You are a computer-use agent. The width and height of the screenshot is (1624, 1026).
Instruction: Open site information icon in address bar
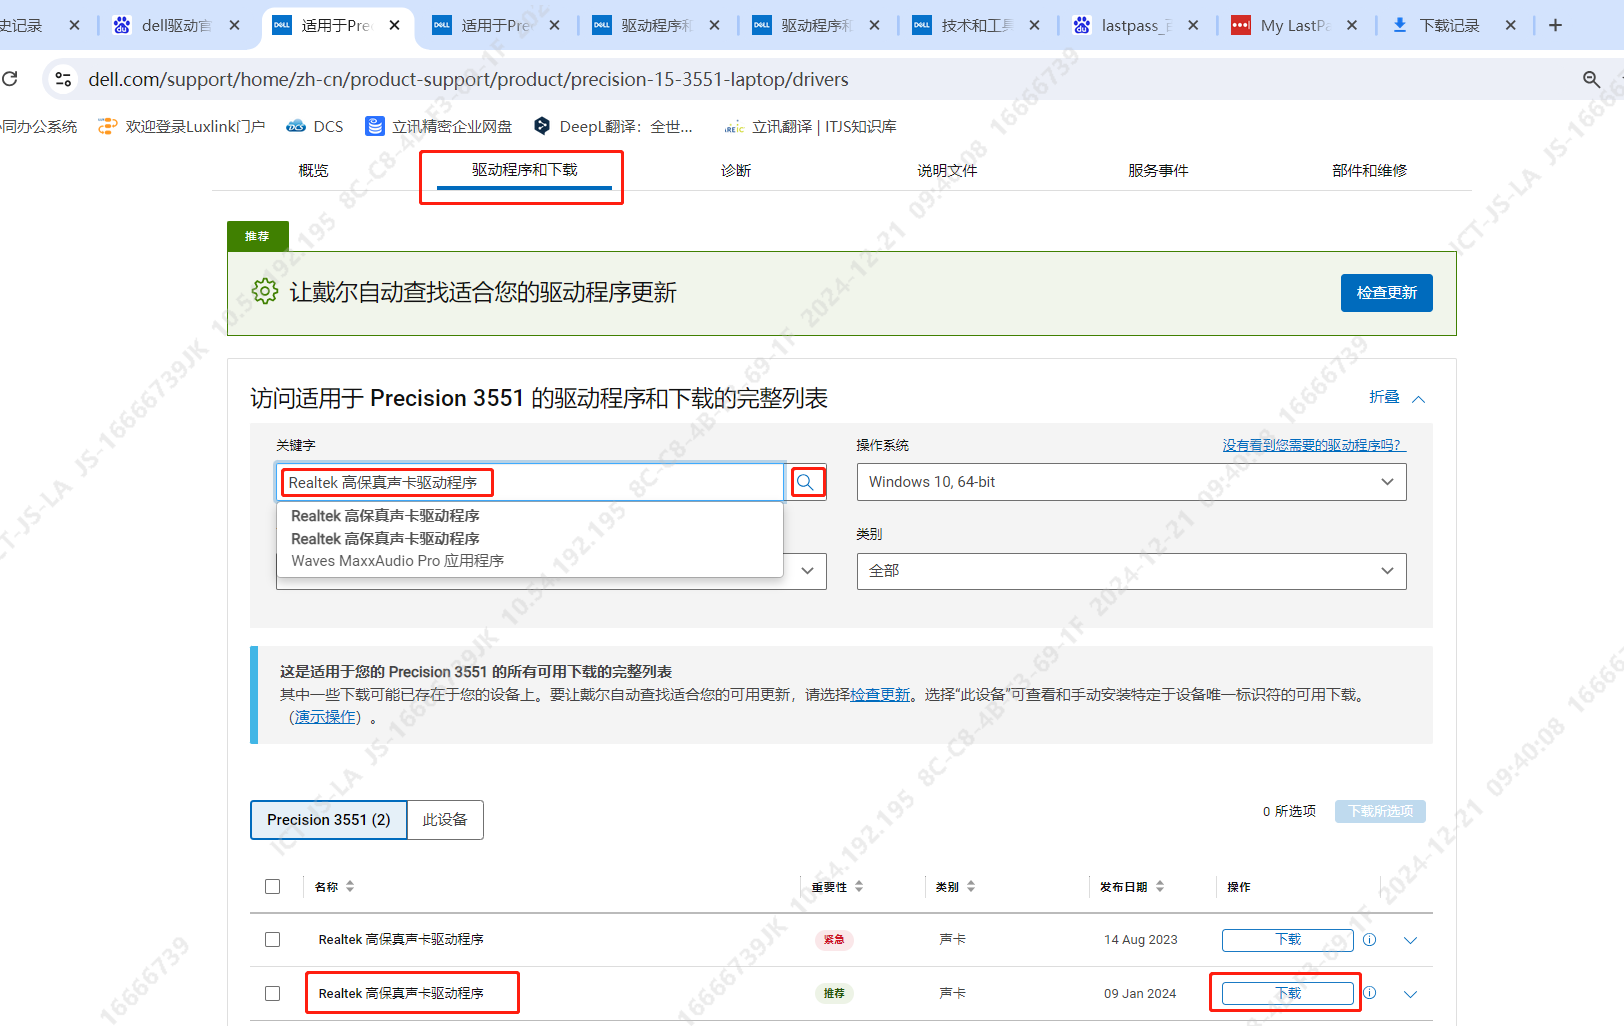coord(63,78)
